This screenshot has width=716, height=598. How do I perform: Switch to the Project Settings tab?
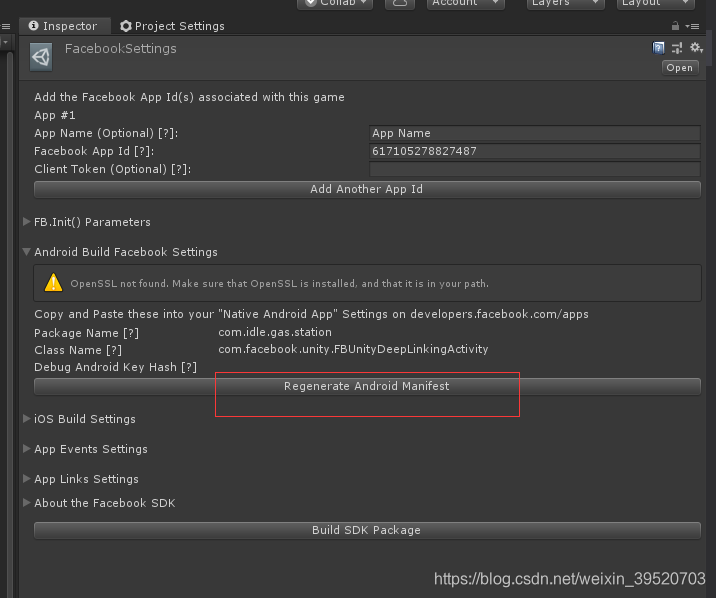[x=172, y=26]
